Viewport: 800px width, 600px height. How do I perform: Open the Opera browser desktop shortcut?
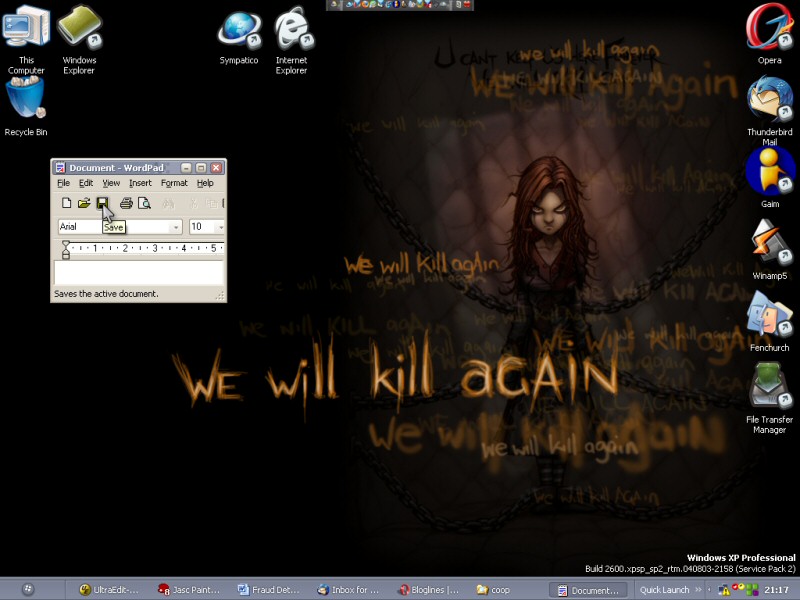point(769,28)
